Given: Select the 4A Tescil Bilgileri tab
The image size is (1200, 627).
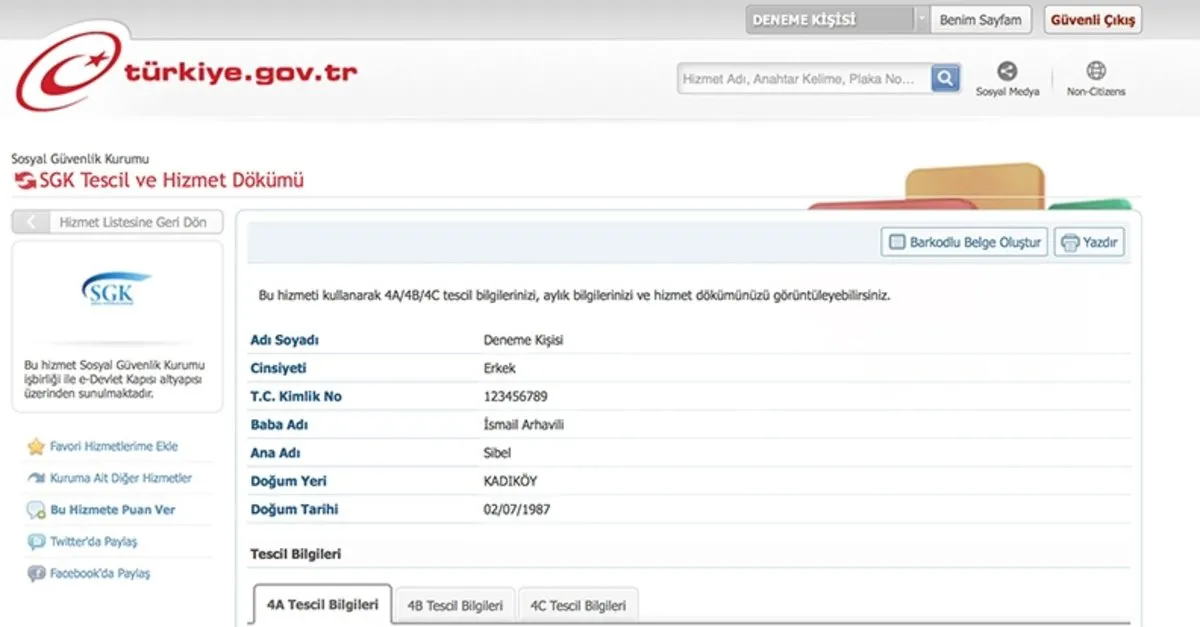Looking at the screenshot, I should click(x=322, y=605).
